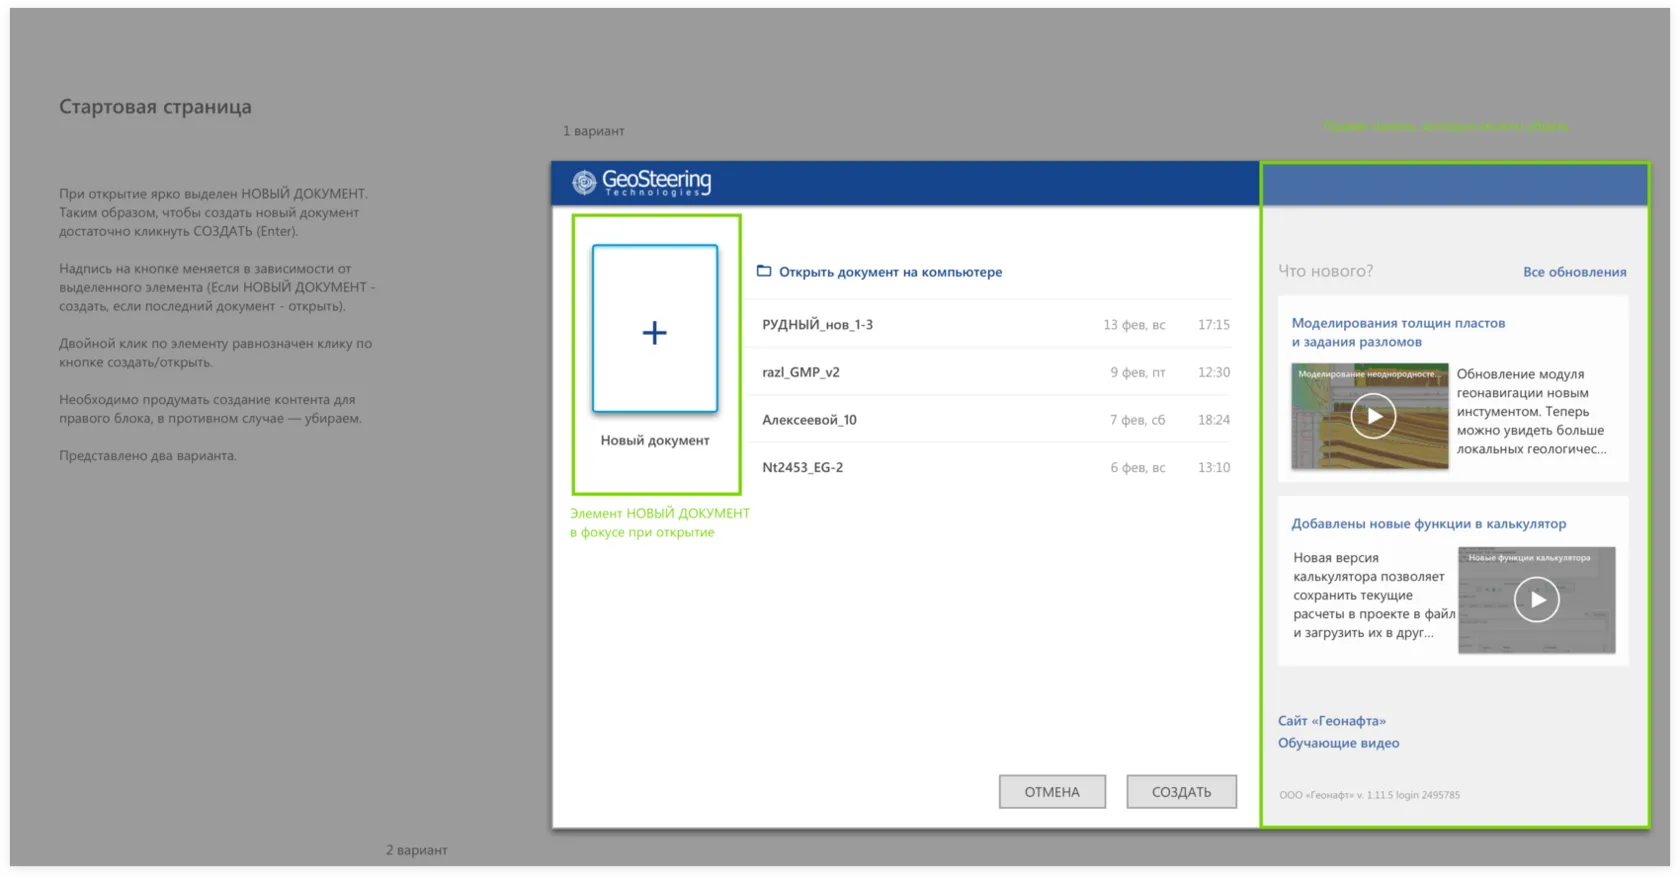Viewport: 1680px width, 878px height.
Task: Click the date 7 фев, сб
Action: click(x=1137, y=420)
